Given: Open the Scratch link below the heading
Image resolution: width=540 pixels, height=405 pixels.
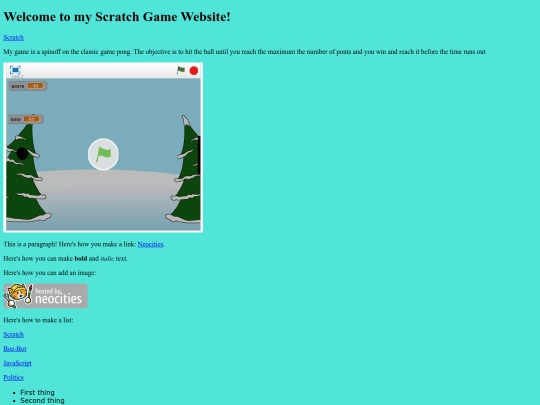Looking at the screenshot, I should (13, 38).
